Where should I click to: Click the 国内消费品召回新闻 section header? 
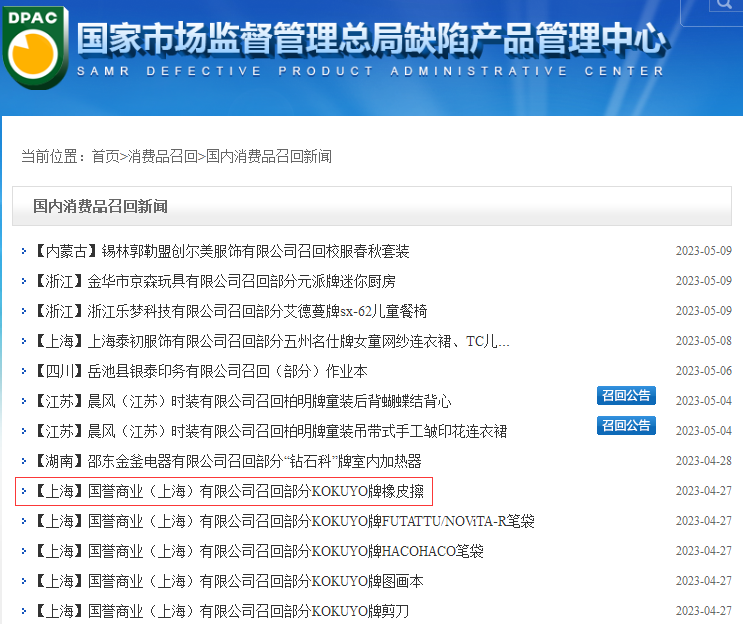[x=100, y=206]
